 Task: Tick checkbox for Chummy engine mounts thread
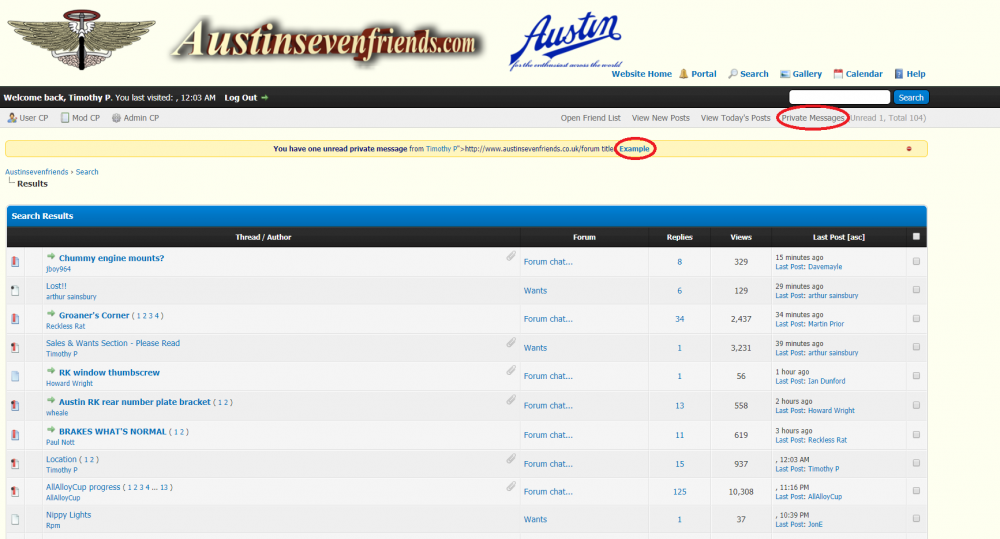point(916,262)
